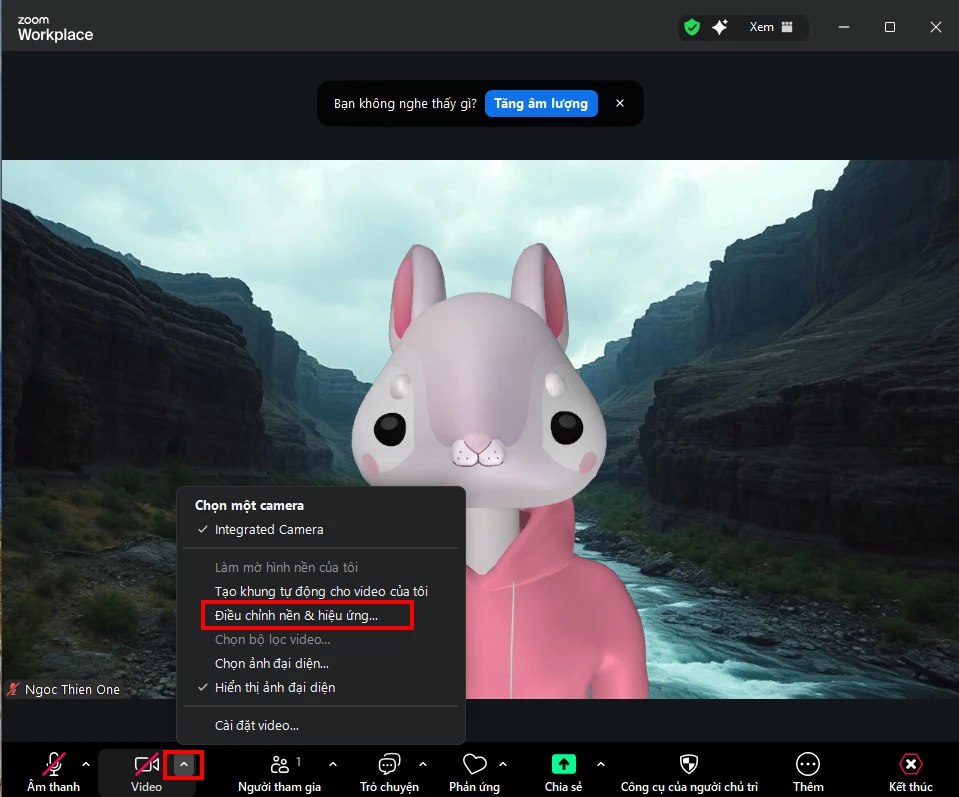This screenshot has height=797, width=959.
Task: Open the Người tham gia participants panel
Action: (x=280, y=766)
